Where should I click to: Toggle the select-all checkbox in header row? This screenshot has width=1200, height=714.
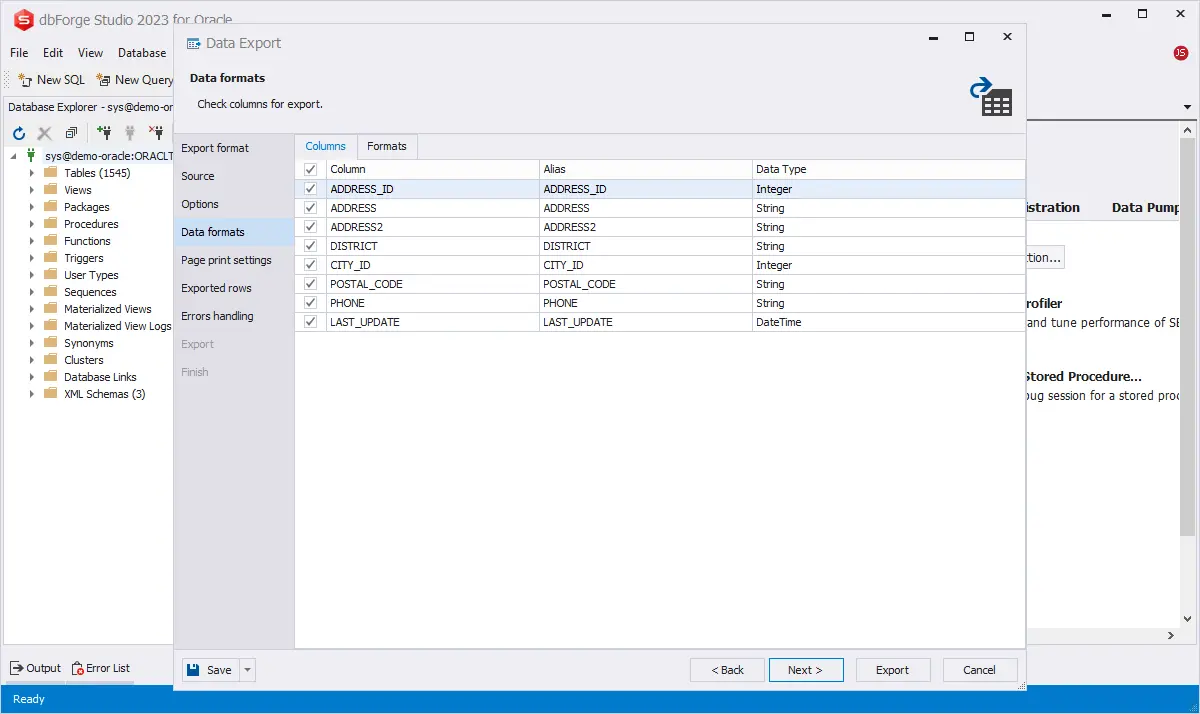310,170
